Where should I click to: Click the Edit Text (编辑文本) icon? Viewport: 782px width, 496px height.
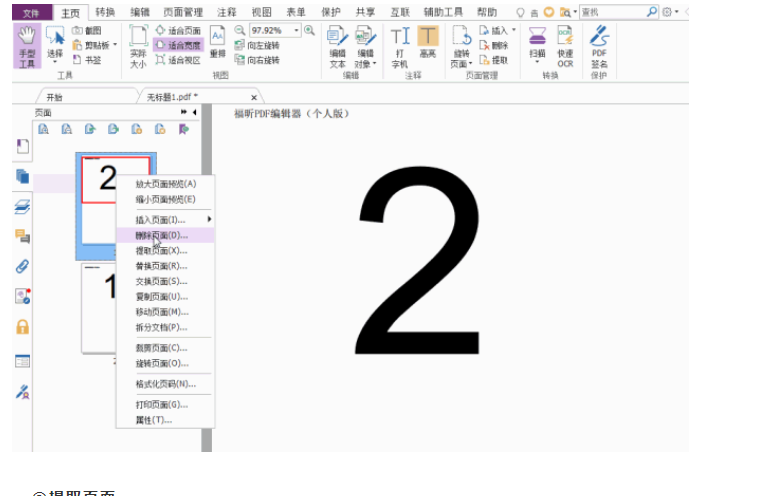(x=337, y=45)
